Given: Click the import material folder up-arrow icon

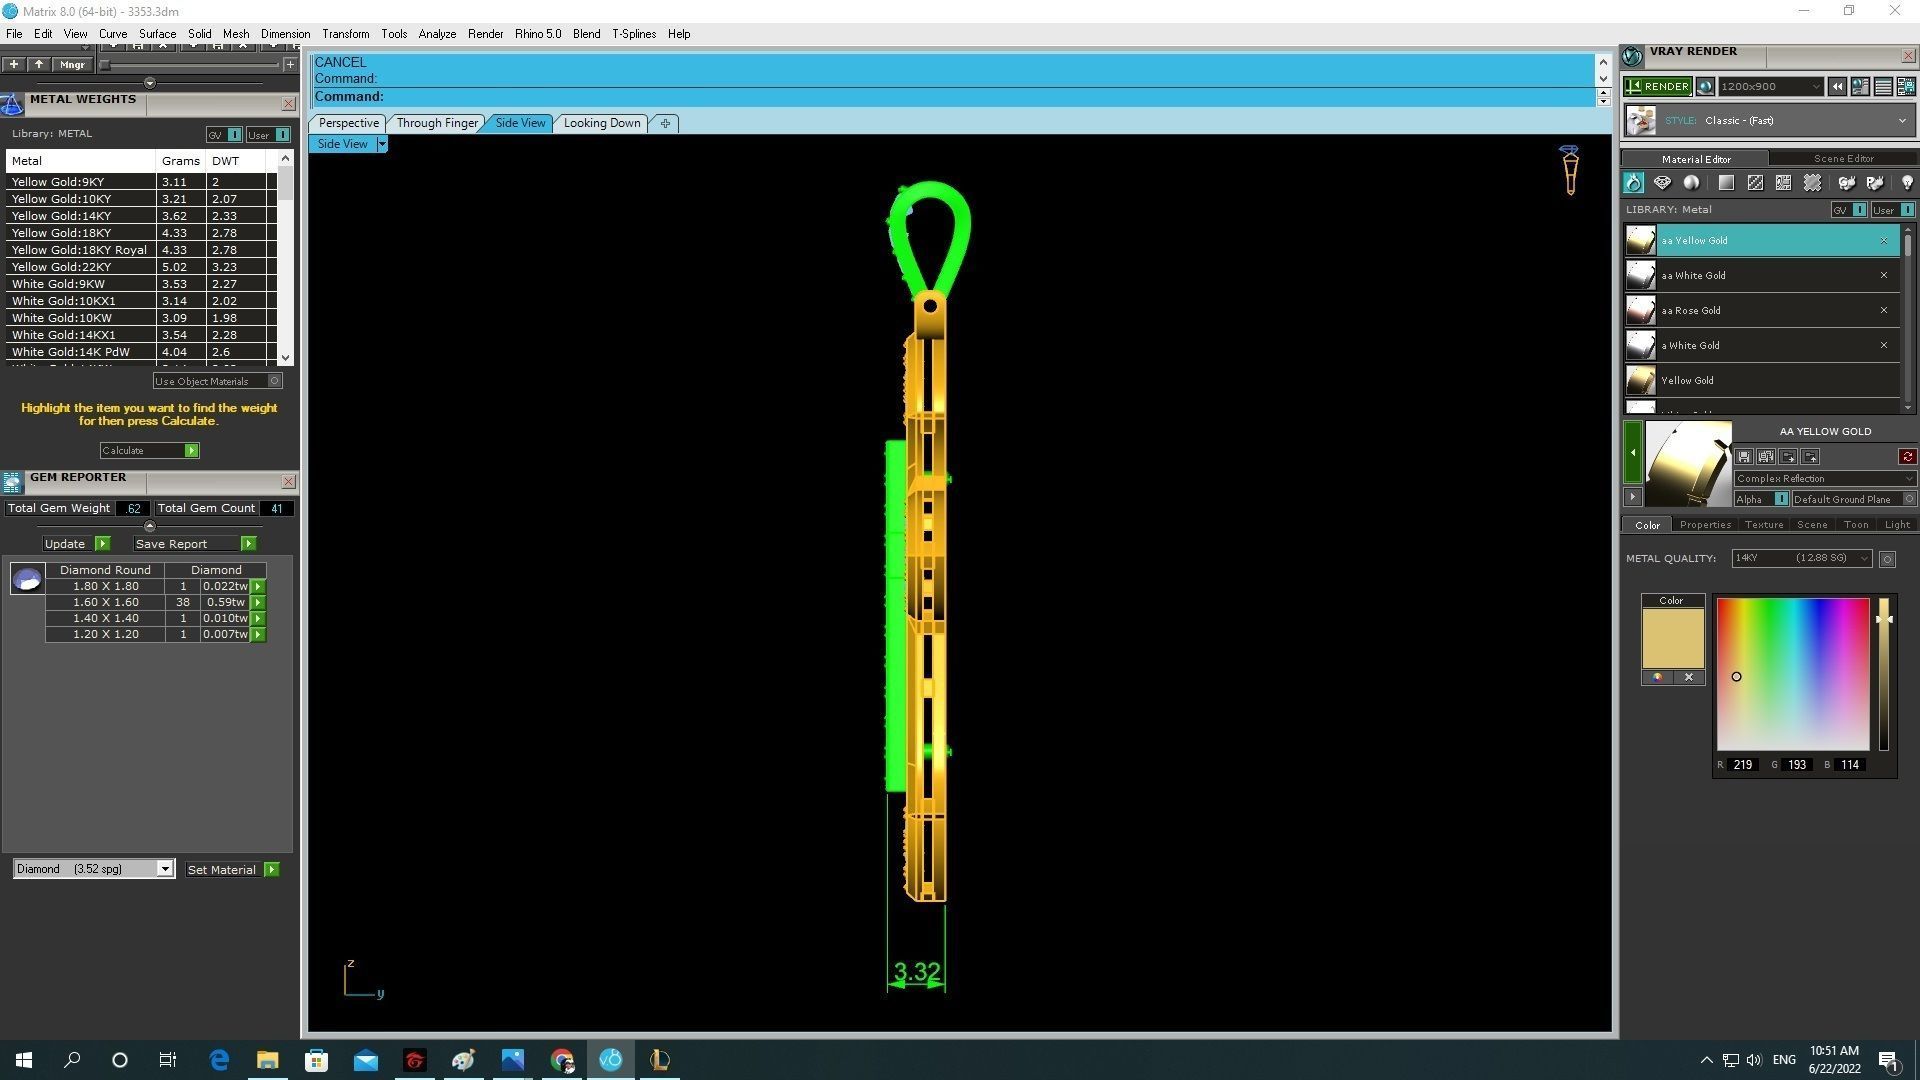Looking at the screenshot, I should tap(1810, 457).
